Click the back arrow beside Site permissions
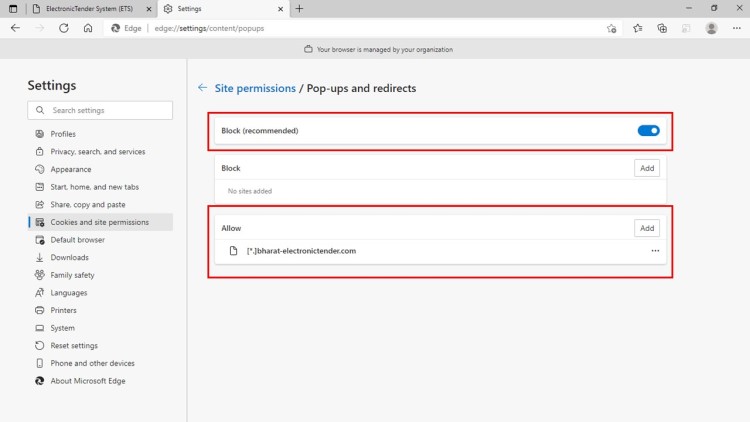The height and width of the screenshot is (422, 750). (203, 88)
